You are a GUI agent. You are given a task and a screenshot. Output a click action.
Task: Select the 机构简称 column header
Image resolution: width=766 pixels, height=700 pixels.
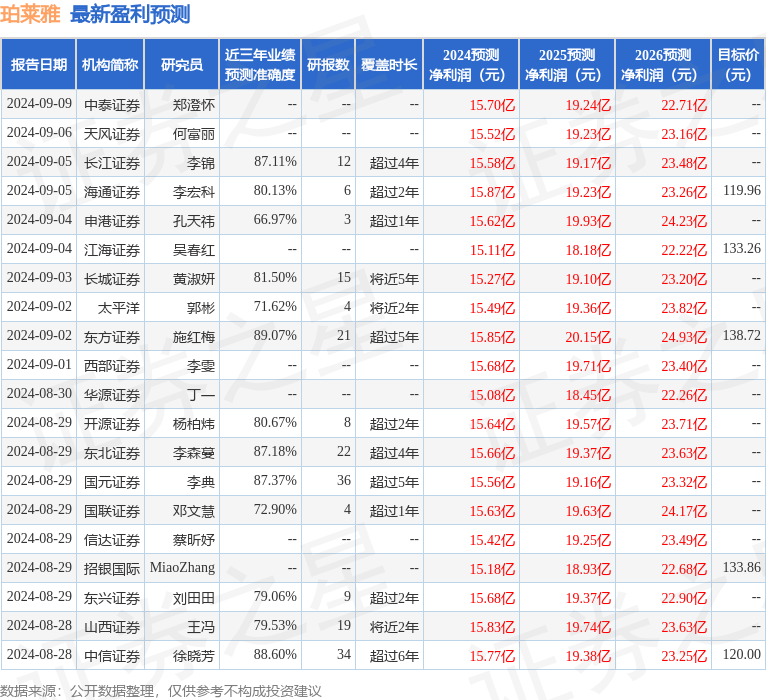click(x=110, y=65)
